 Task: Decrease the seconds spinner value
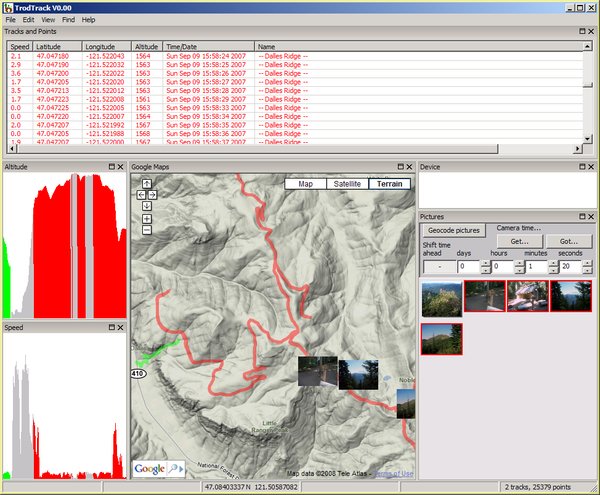[587, 270]
